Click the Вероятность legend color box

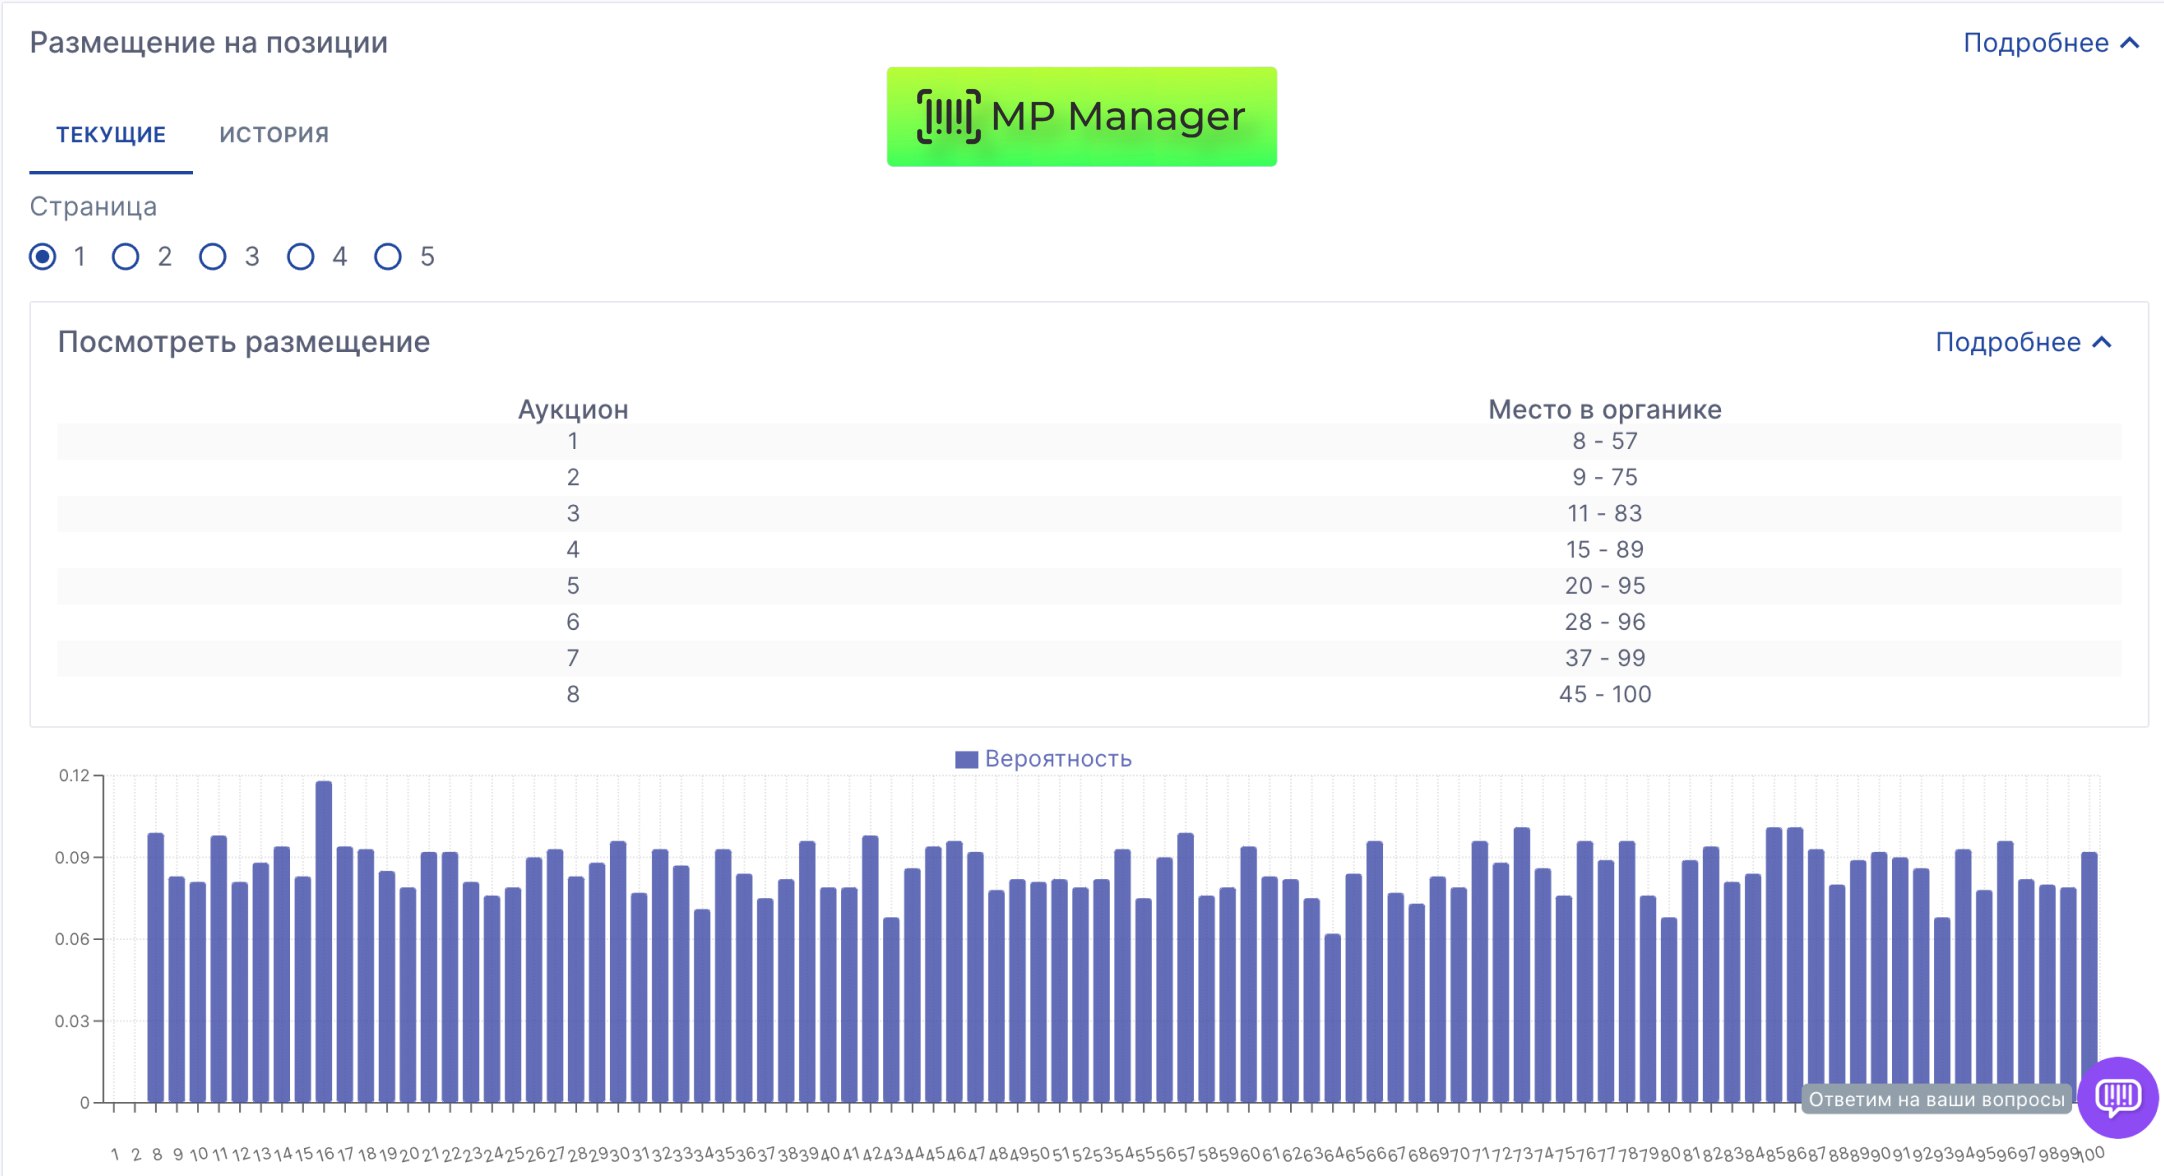966,759
